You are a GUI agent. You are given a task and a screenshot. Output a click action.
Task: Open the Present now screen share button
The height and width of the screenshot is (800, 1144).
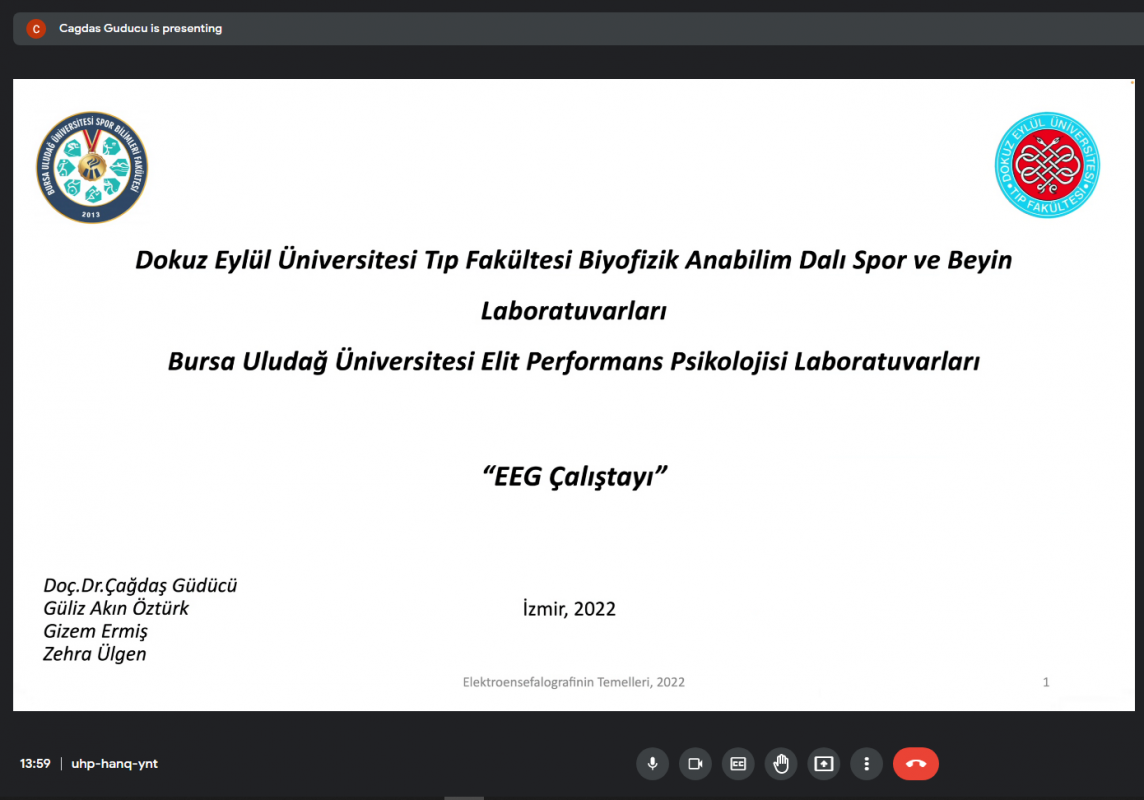[824, 764]
